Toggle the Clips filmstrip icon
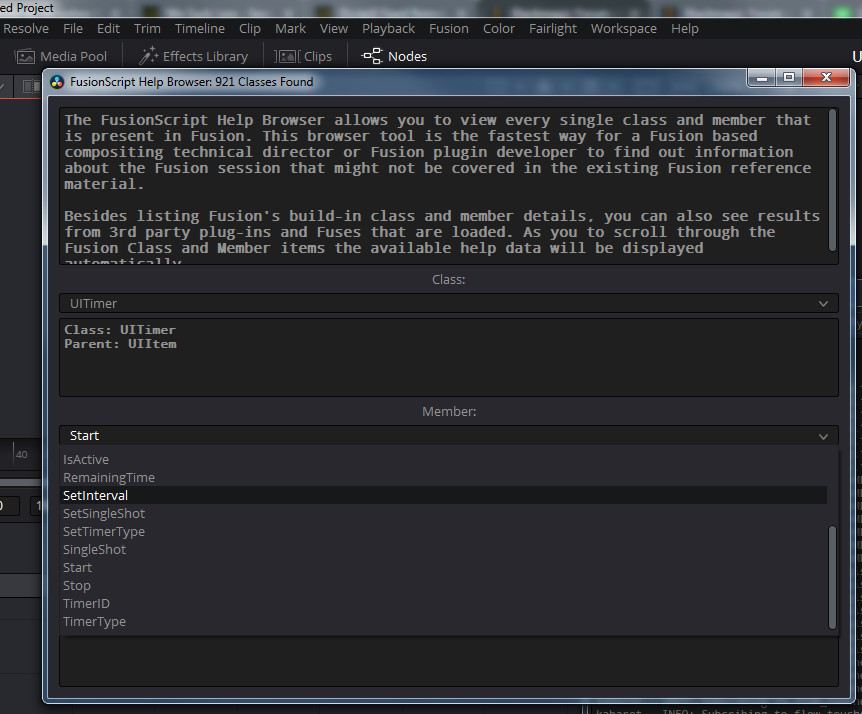Viewport: 862px width, 714px height. pos(287,57)
